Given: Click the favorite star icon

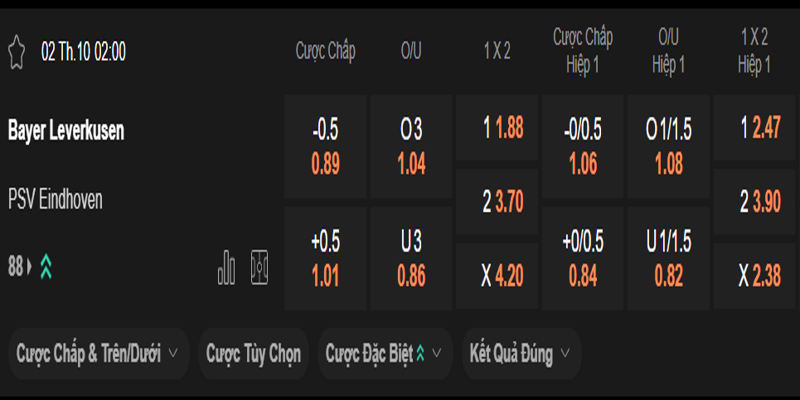Looking at the screenshot, I should [x=16, y=52].
